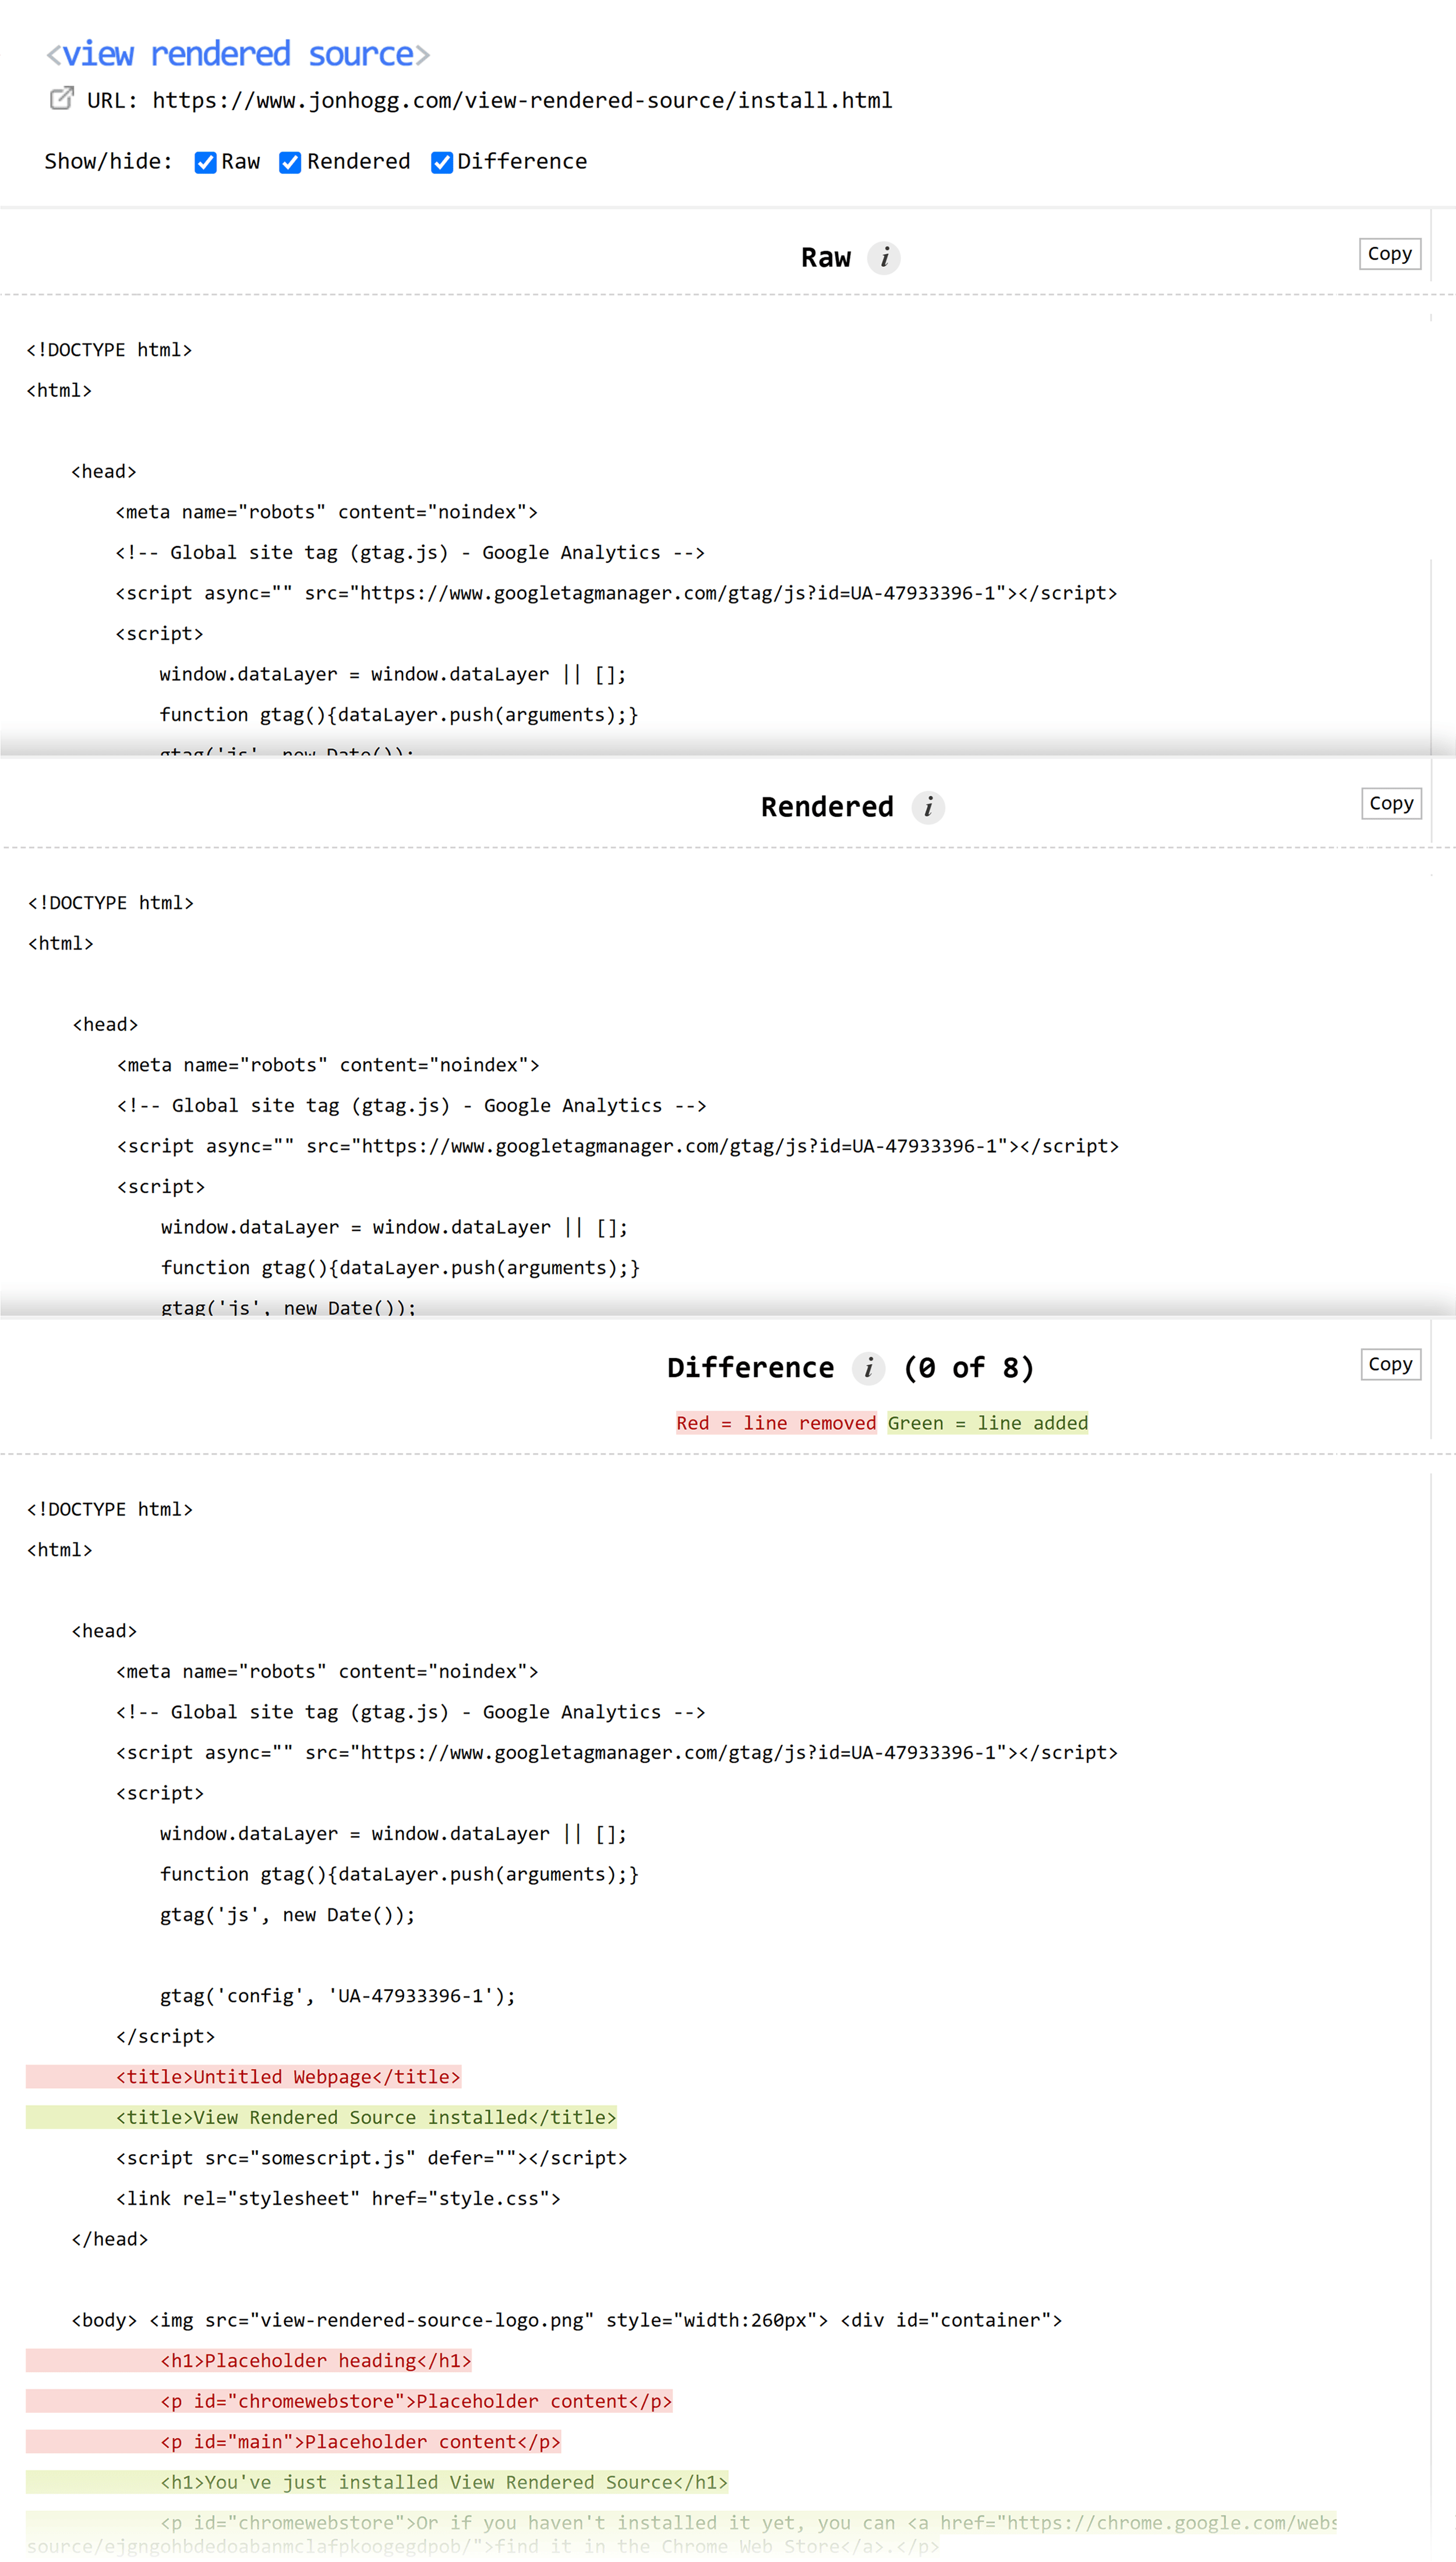Click the removed 'Placeholder heading' h1 line
This screenshot has height=2562, width=1456.
pos(249,2360)
